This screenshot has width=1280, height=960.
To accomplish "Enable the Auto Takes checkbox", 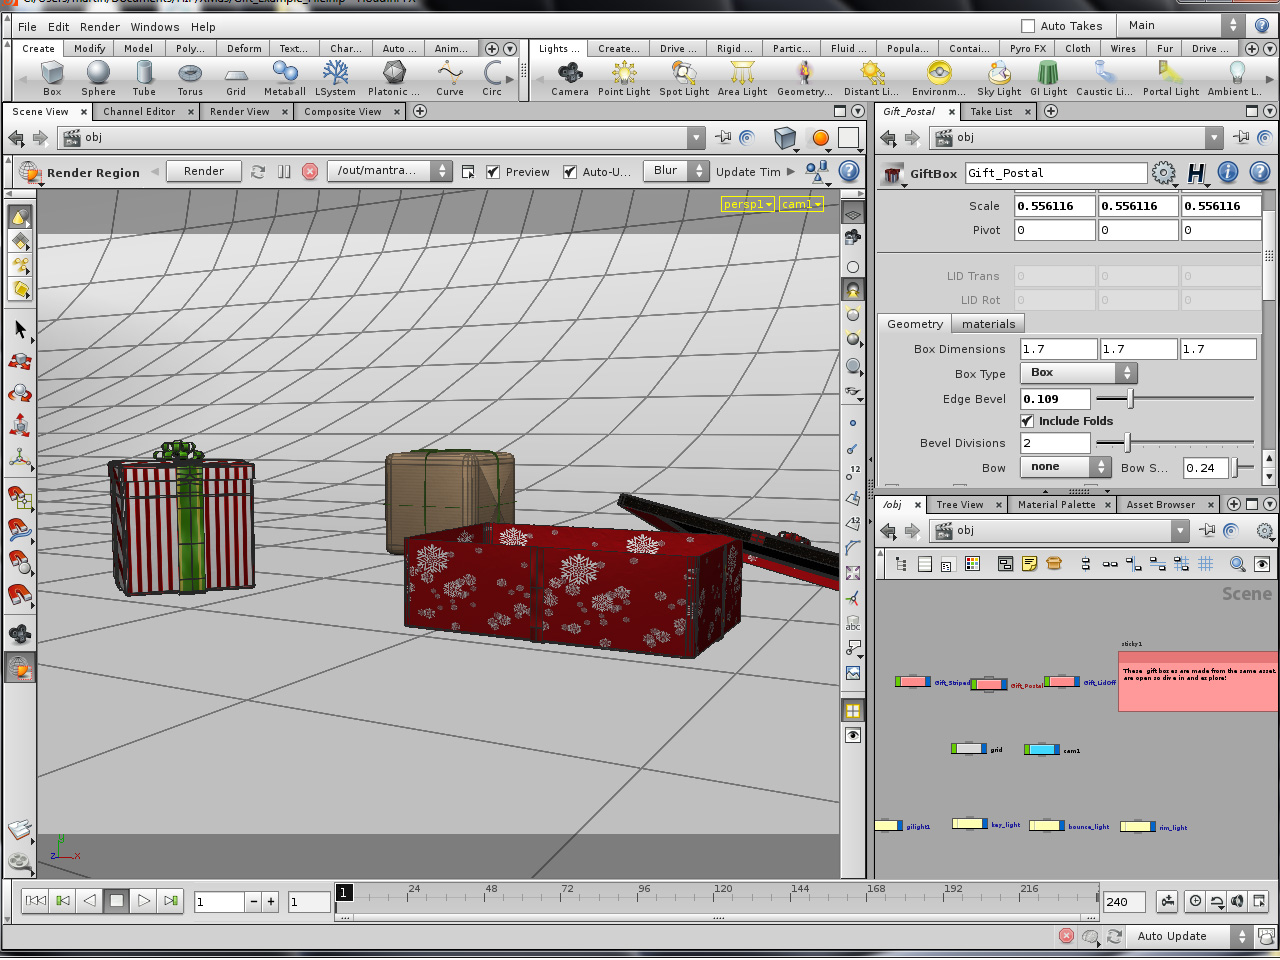I will click(1027, 25).
